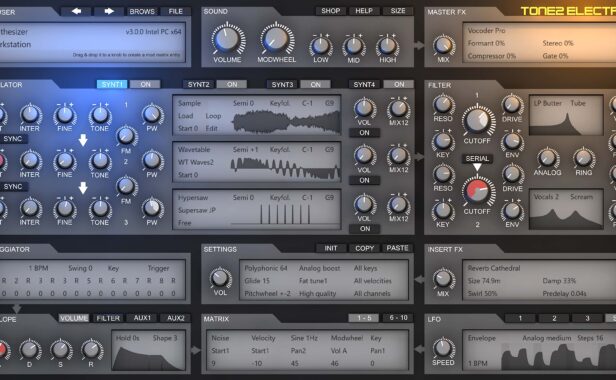
Task: Click the filter 1 CUTOFF knob
Action: [x=477, y=120]
